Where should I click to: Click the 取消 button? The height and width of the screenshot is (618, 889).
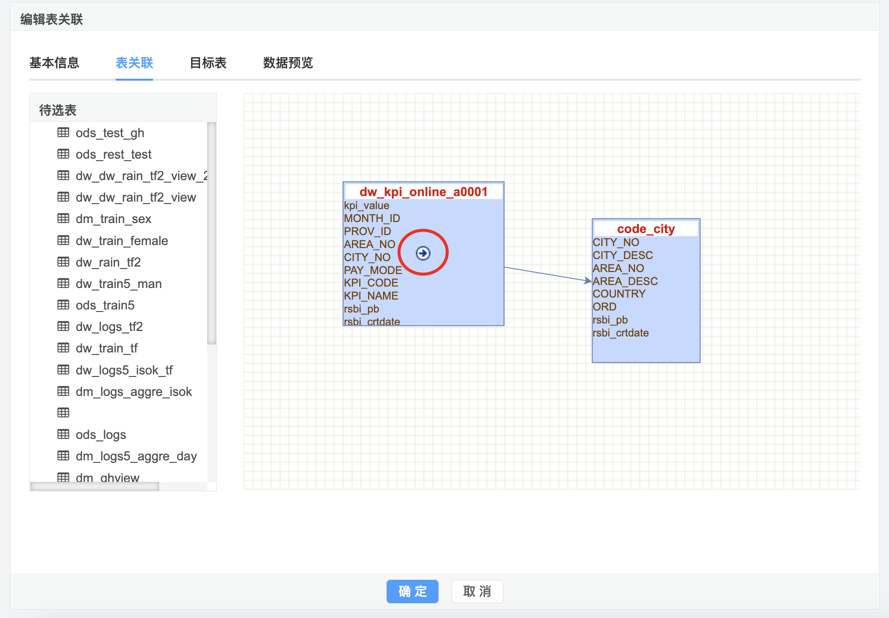pos(477,591)
